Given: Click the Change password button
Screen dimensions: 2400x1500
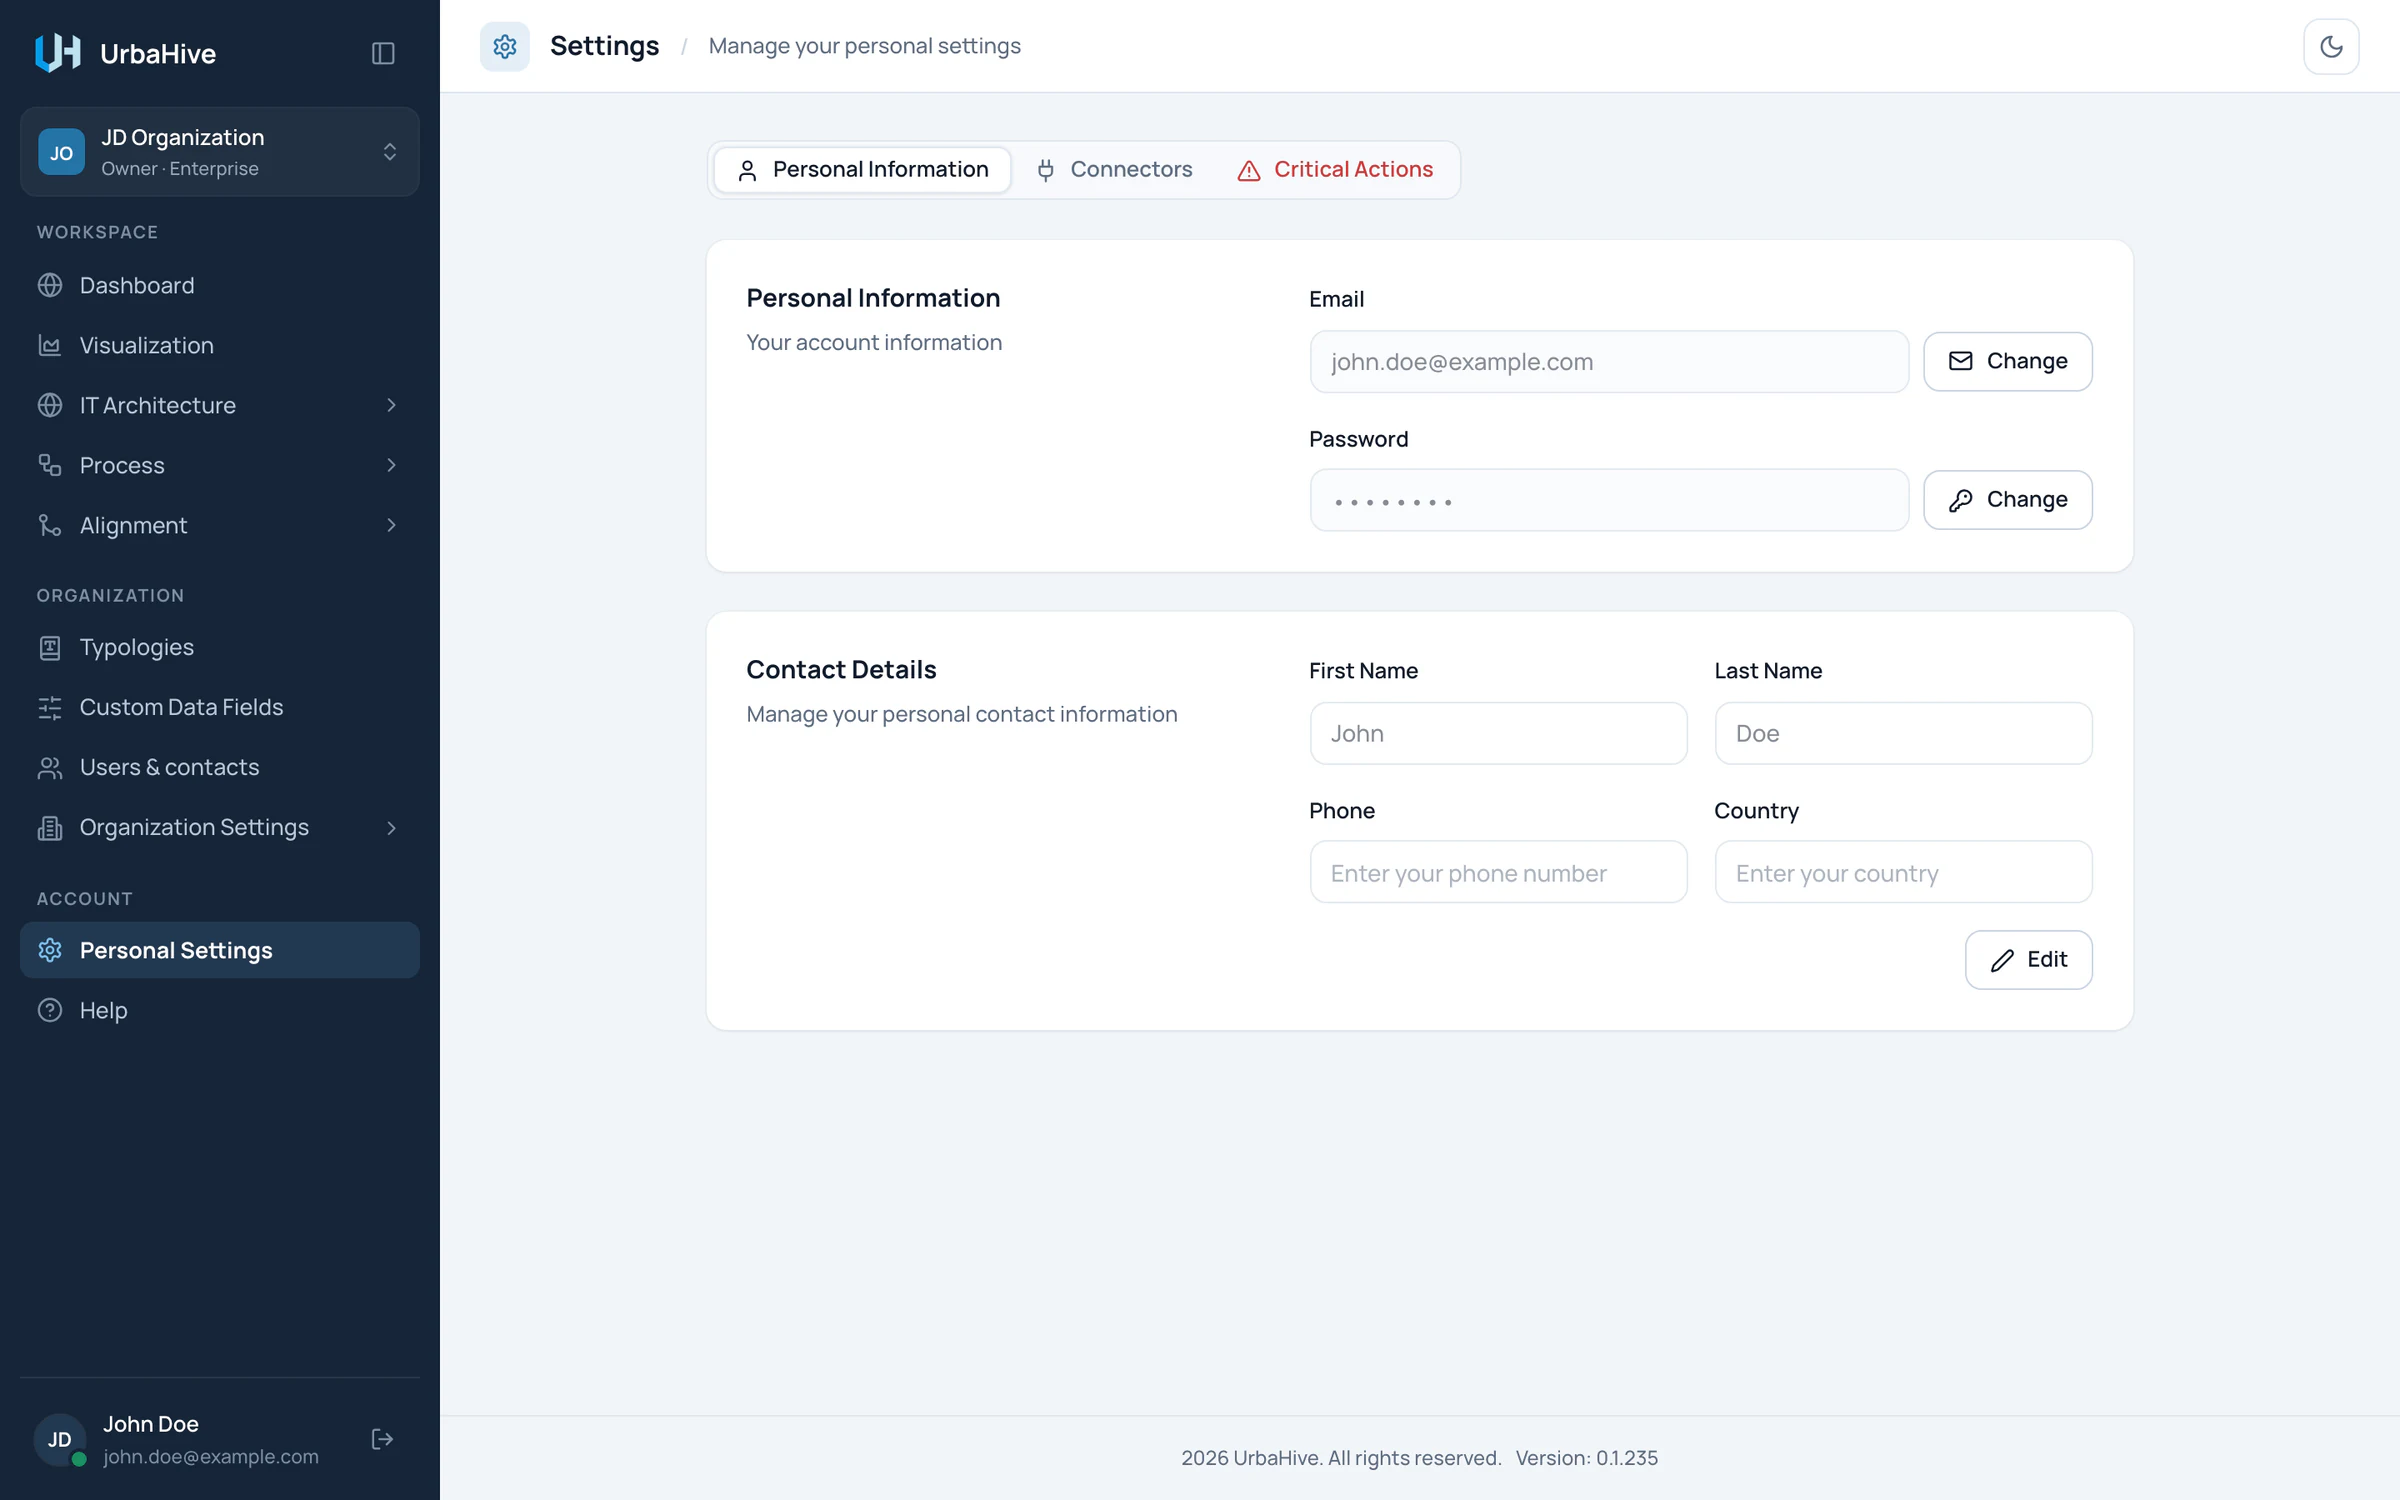Looking at the screenshot, I should [x=2008, y=500].
